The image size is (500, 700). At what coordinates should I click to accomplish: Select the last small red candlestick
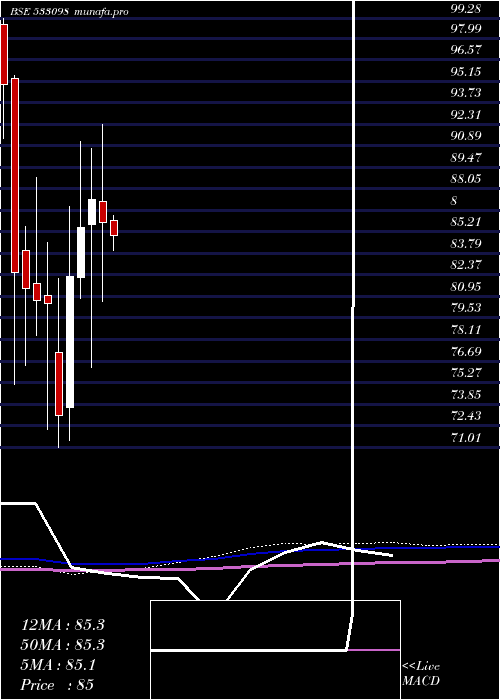(x=114, y=228)
